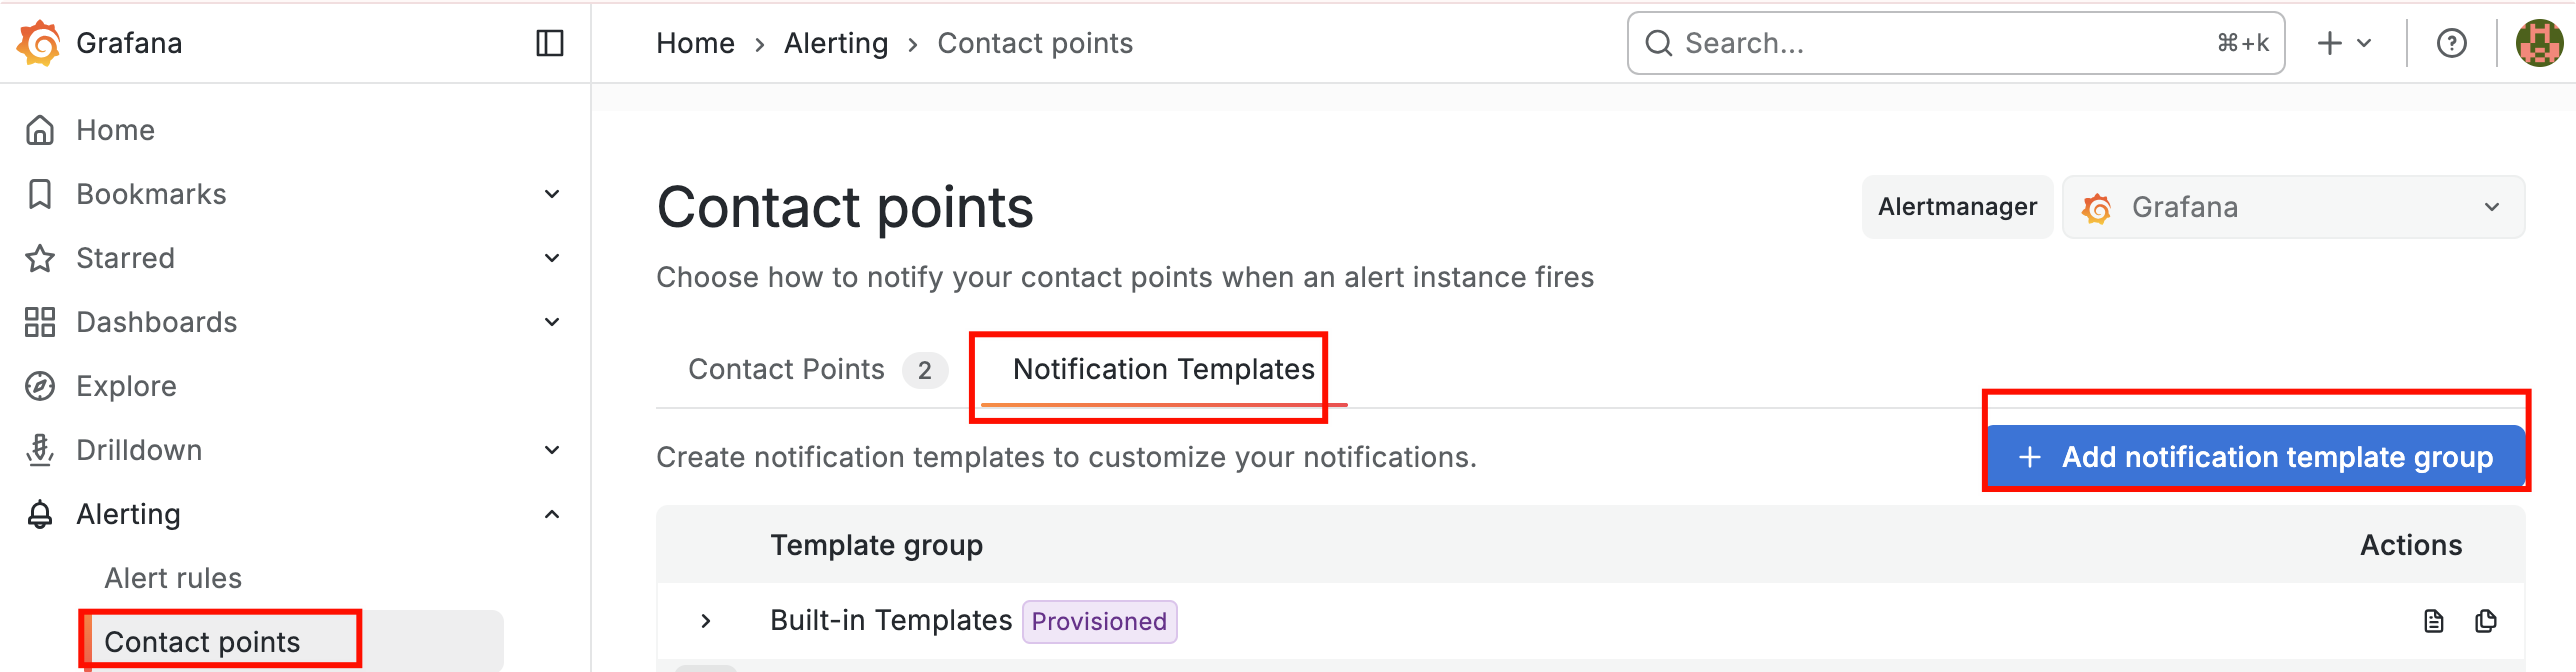Open the user profile avatar

[2538, 43]
